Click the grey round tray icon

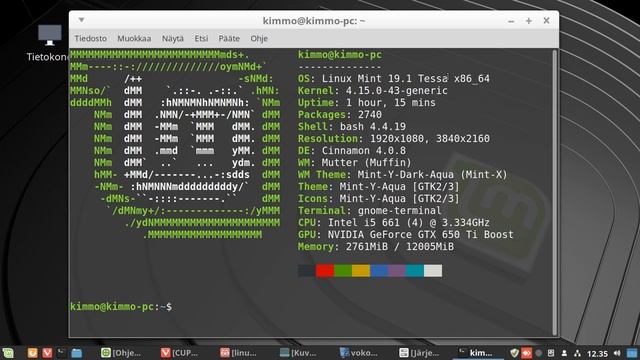(x=539, y=353)
